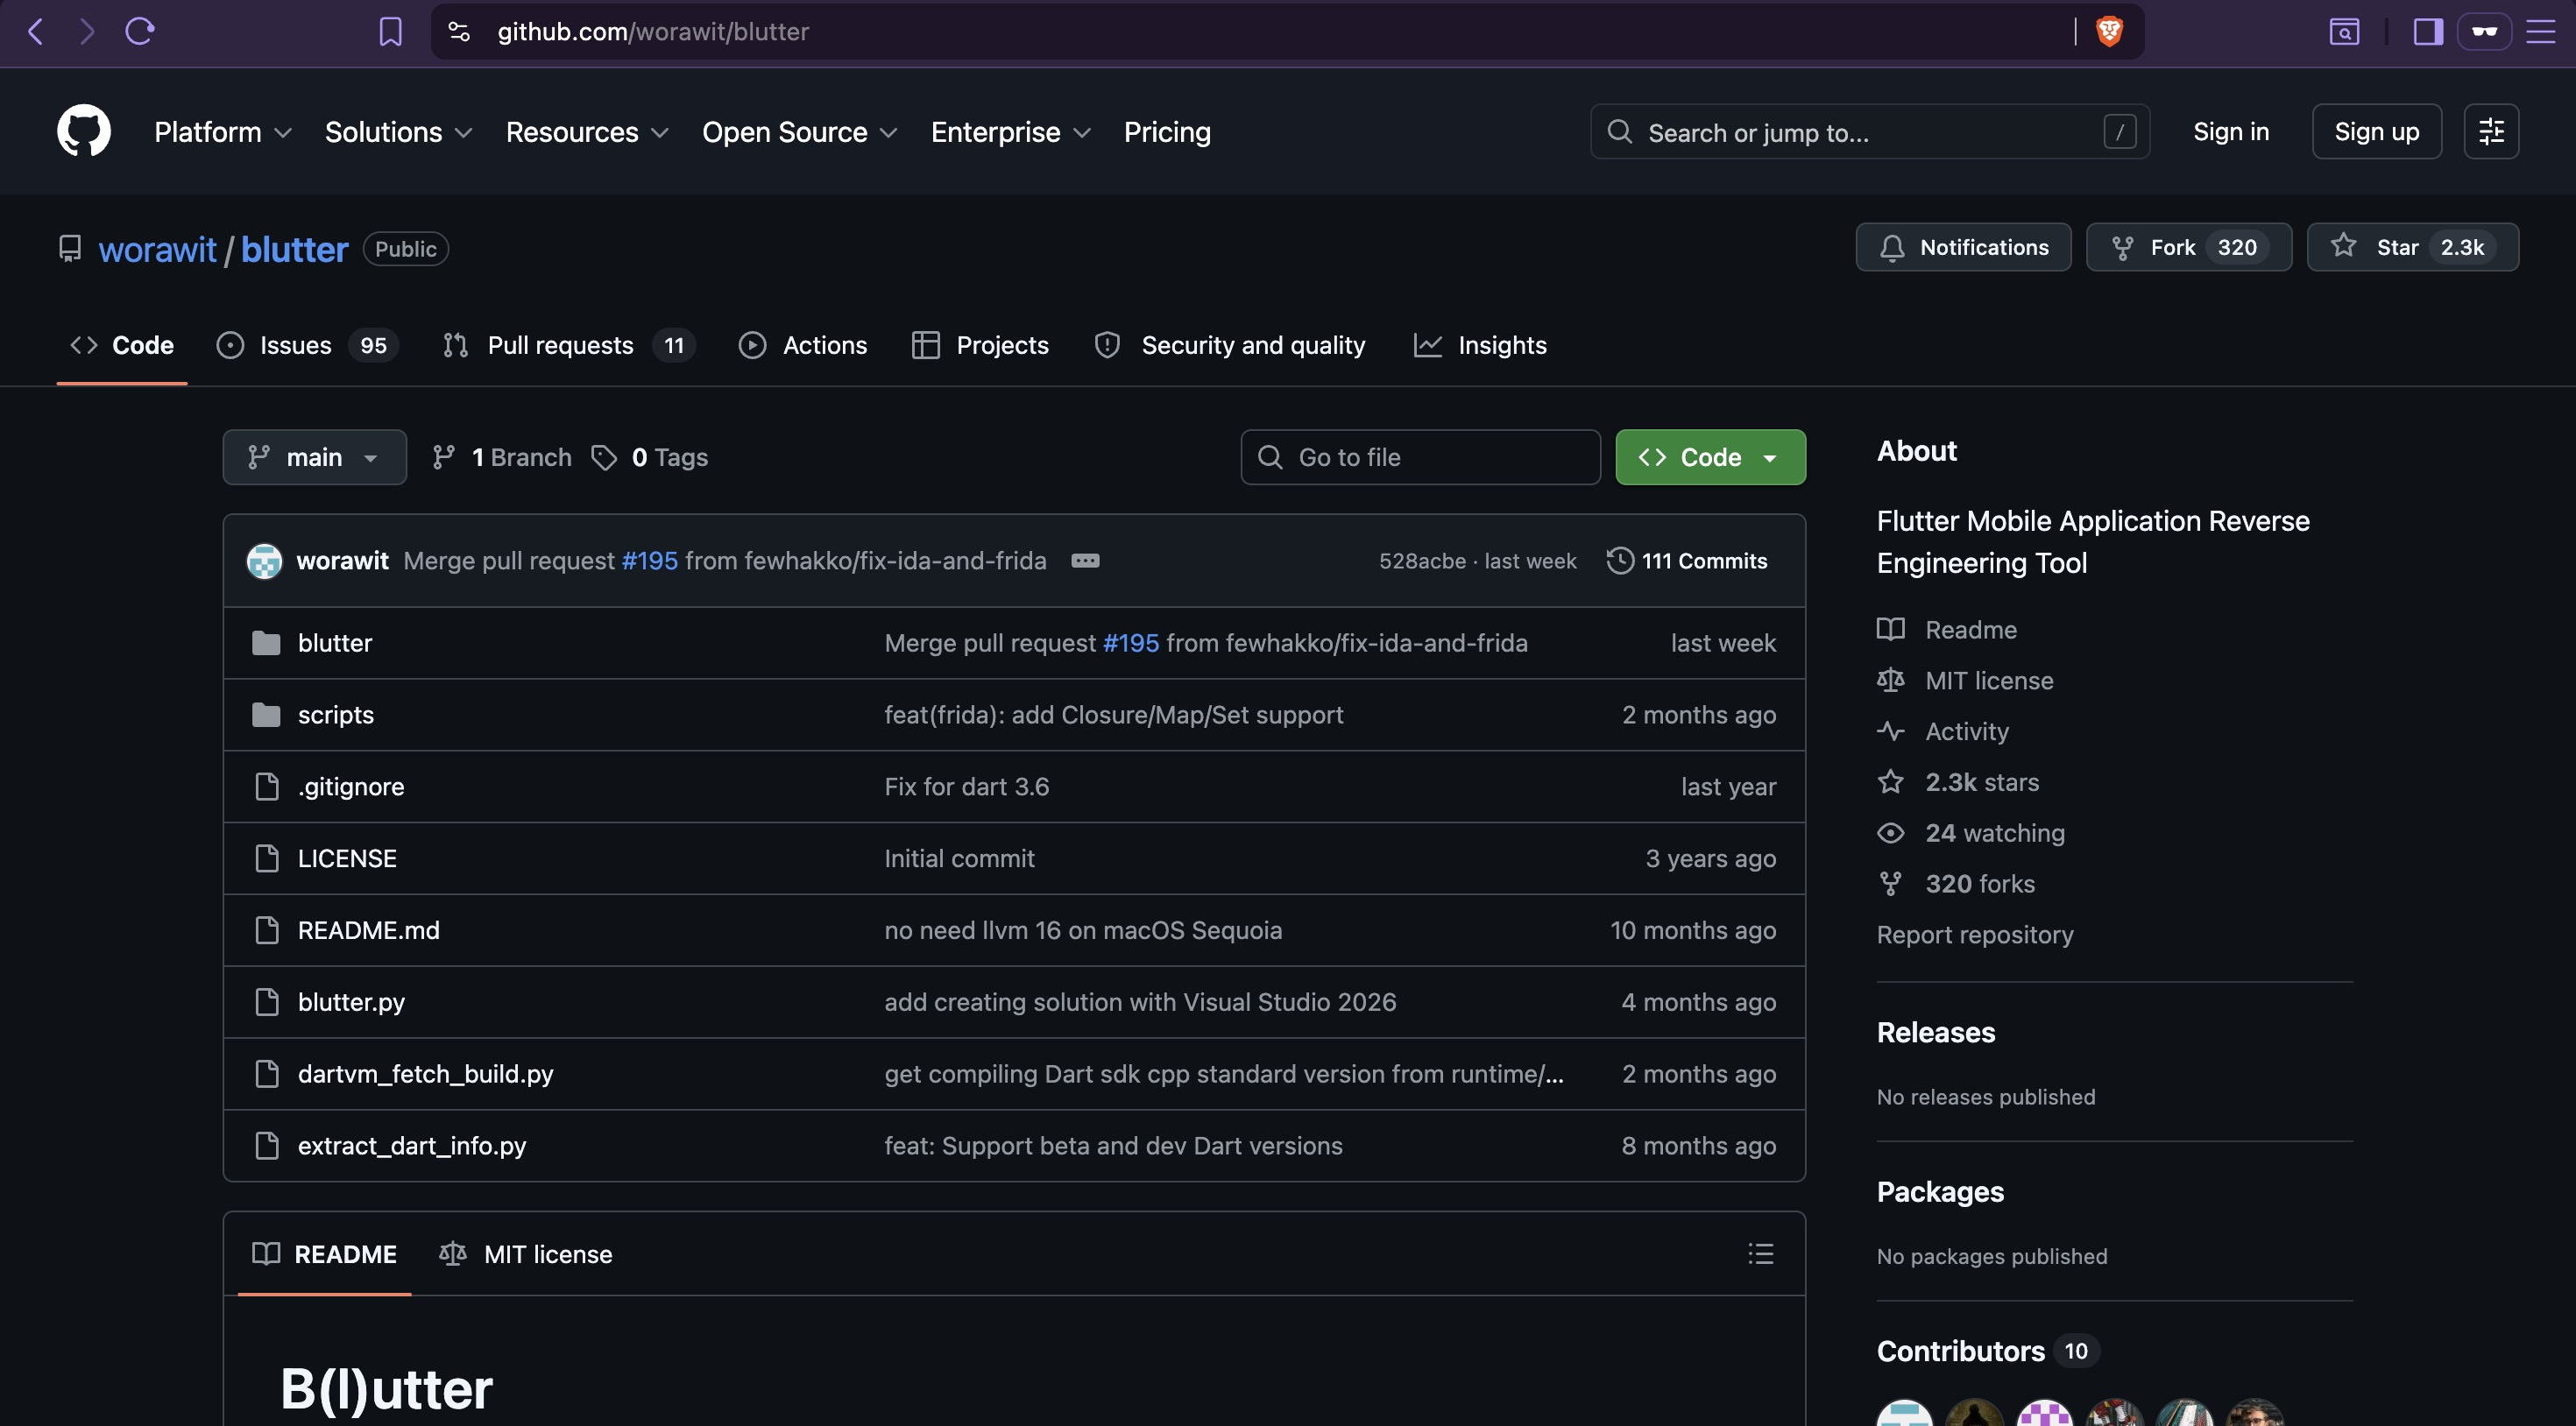The width and height of the screenshot is (2576, 1426).
Task: Open pull request #195 link in commit header
Action: click(x=650, y=561)
